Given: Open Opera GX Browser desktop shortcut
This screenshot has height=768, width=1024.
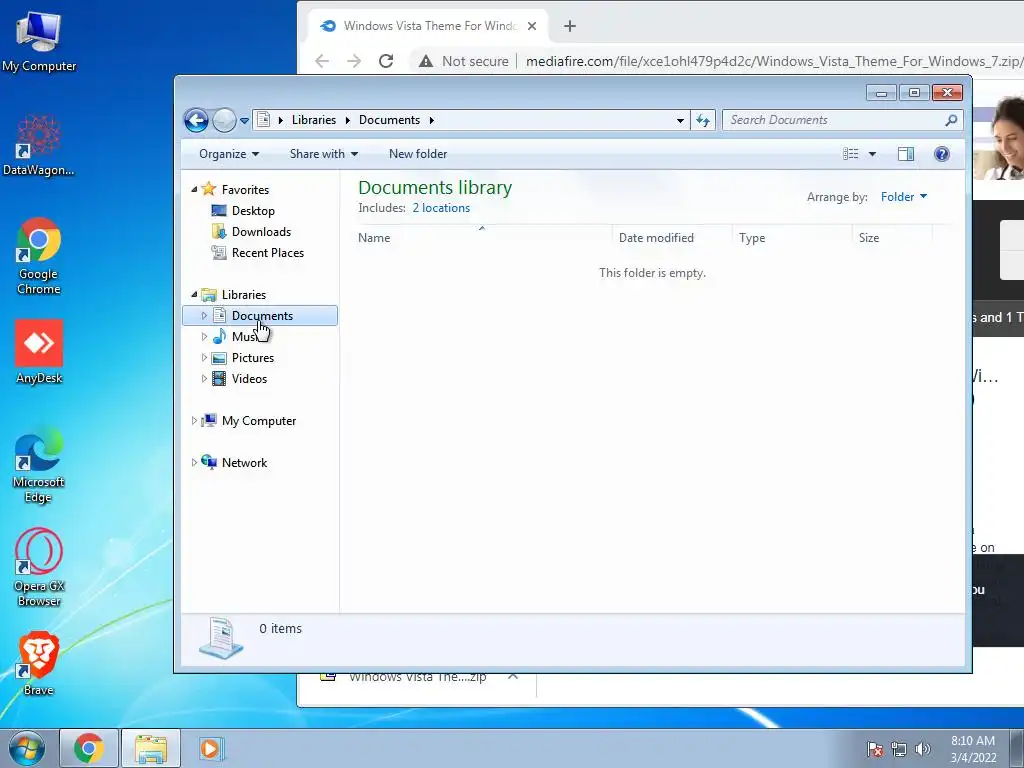Looking at the screenshot, I should click(39, 567).
